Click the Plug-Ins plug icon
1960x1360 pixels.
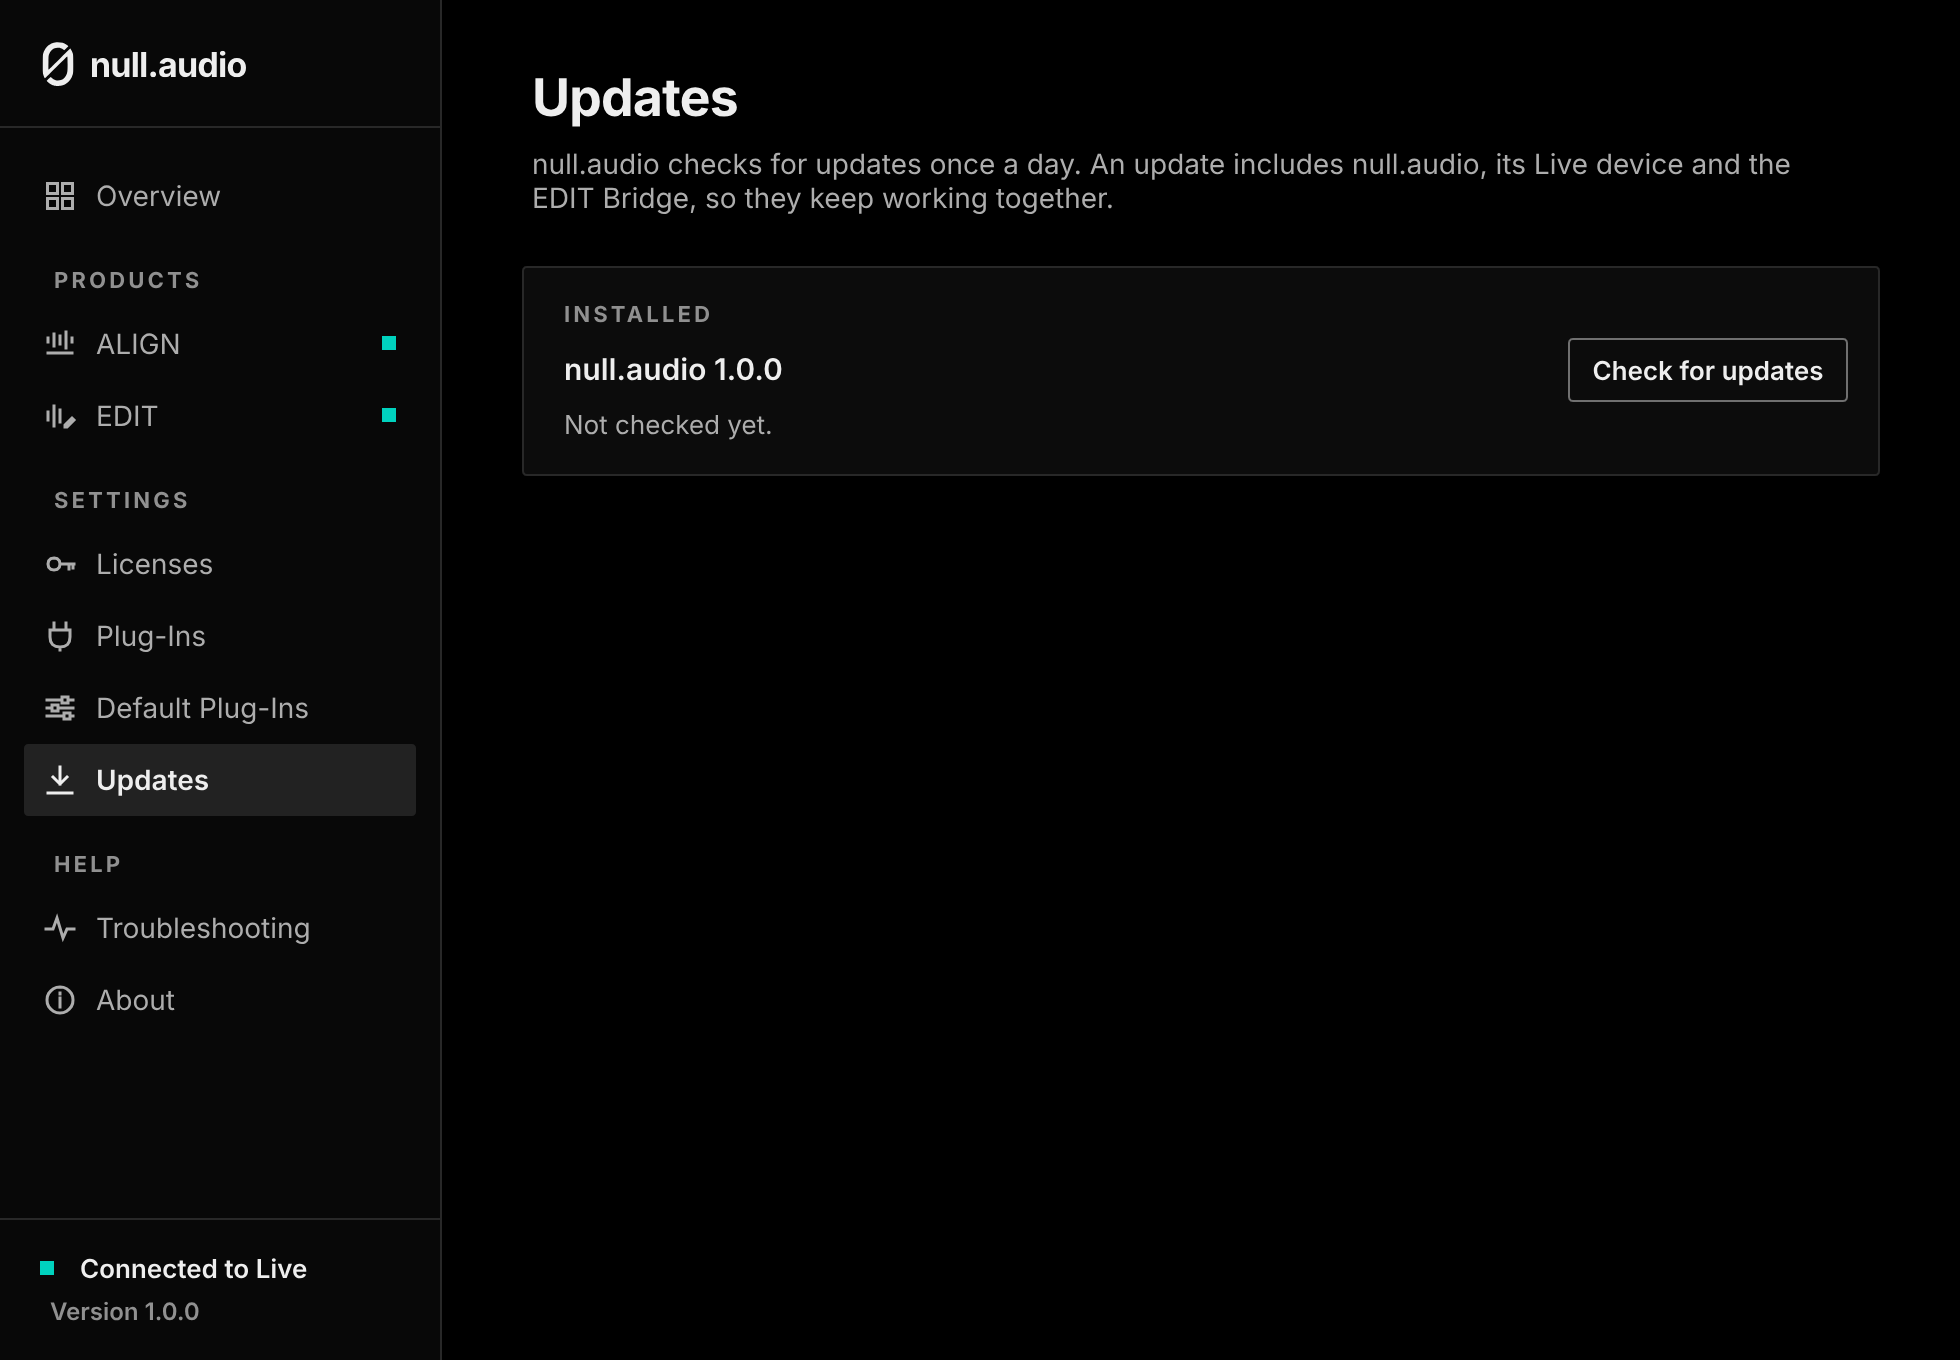[x=60, y=636]
